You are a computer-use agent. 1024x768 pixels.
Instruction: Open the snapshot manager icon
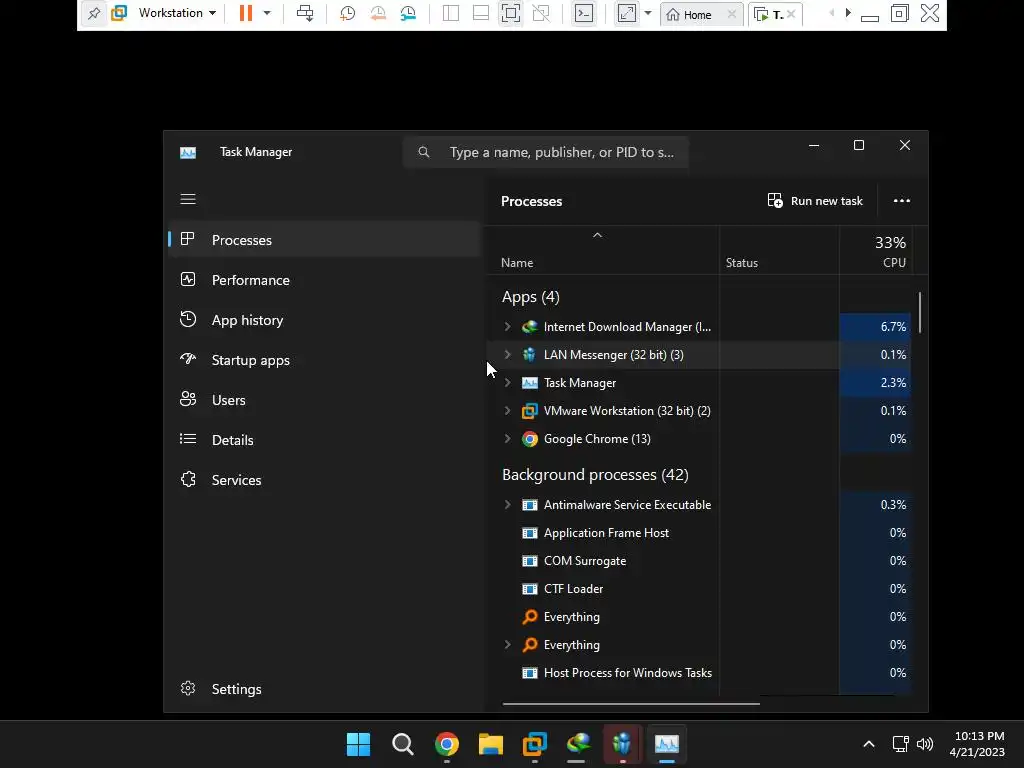click(408, 13)
